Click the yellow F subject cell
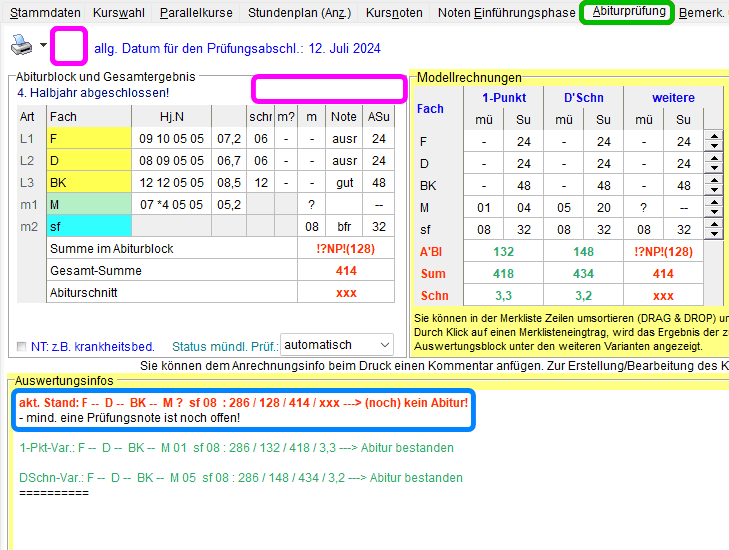Screen dimensions: 729x550 pyautogui.click(x=88, y=138)
